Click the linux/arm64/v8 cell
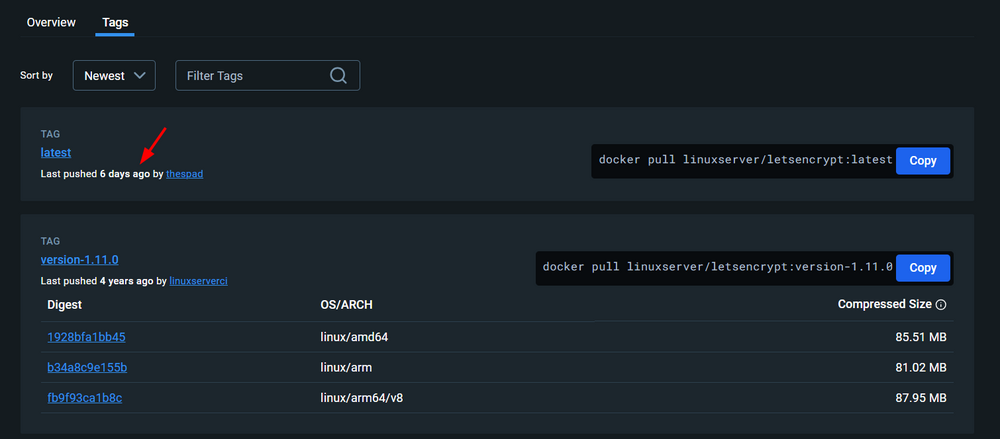This screenshot has width=1000, height=439. (x=362, y=398)
